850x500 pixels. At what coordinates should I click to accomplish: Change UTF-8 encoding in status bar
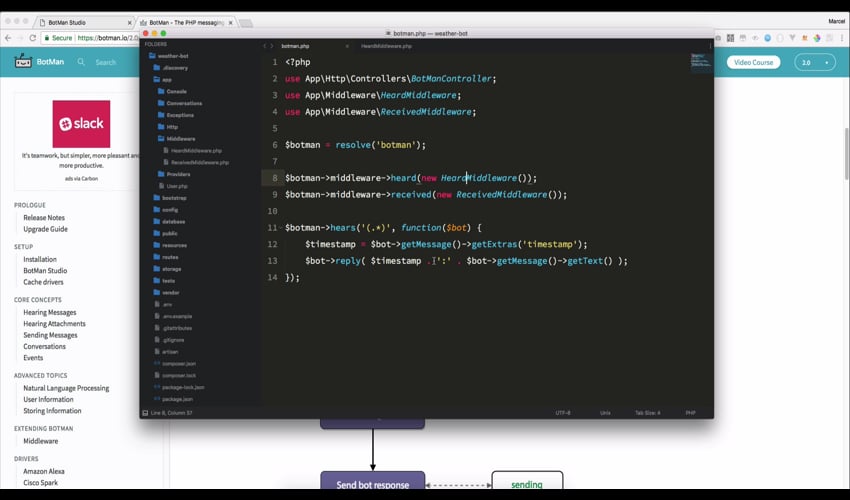563,413
